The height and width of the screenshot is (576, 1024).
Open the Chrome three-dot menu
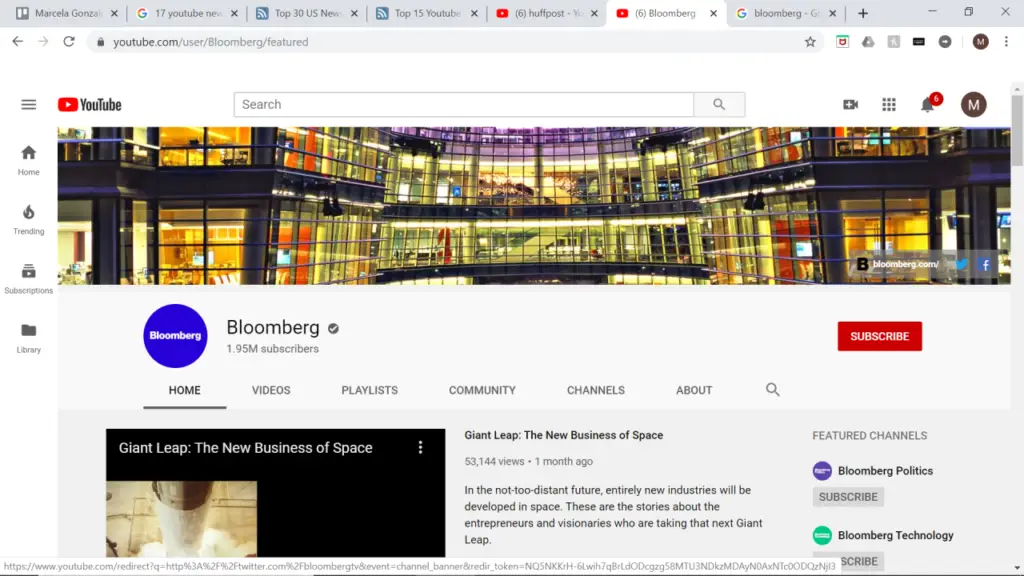(1004, 42)
